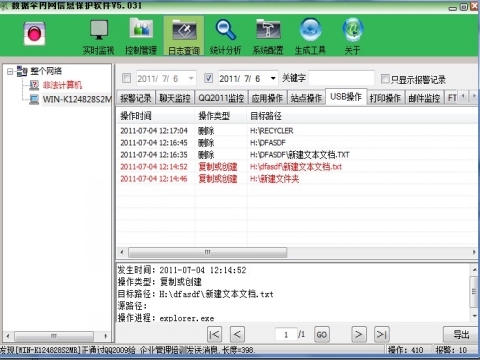Click the red record button icon
This screenshot has width=480, height=360.
click(x=34, y=33)
